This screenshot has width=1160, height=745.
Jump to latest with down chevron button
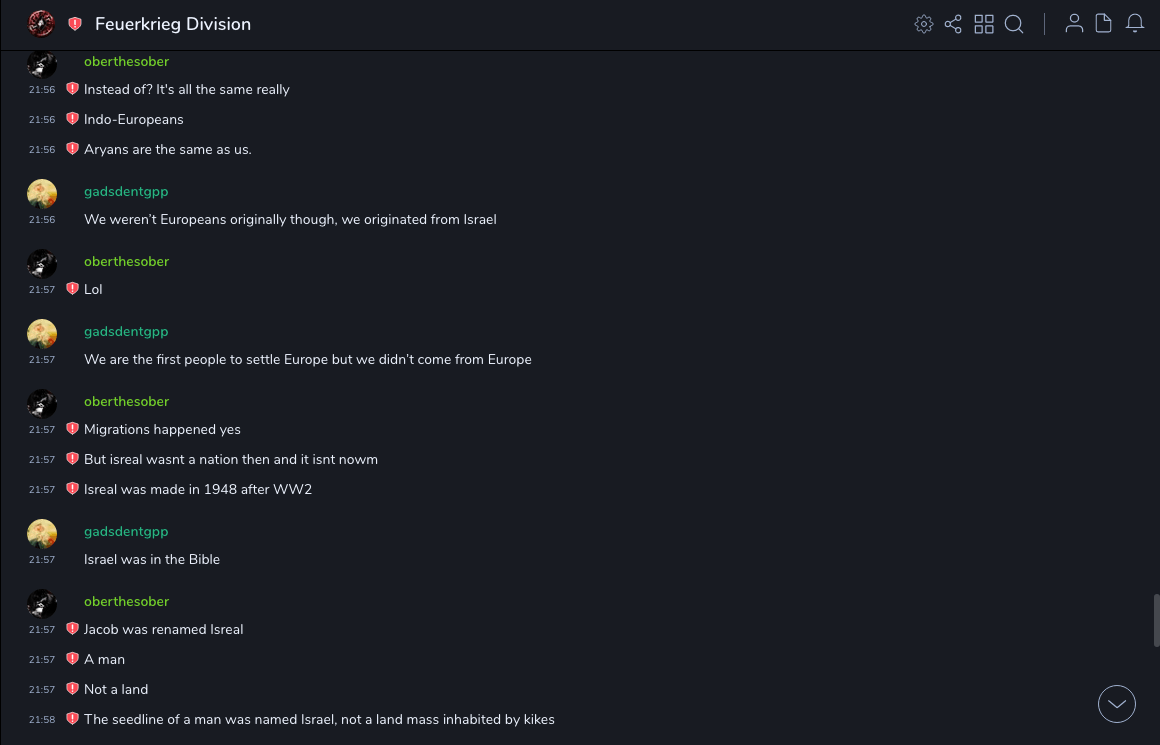pyautogui.click(x=1117, y=704)
